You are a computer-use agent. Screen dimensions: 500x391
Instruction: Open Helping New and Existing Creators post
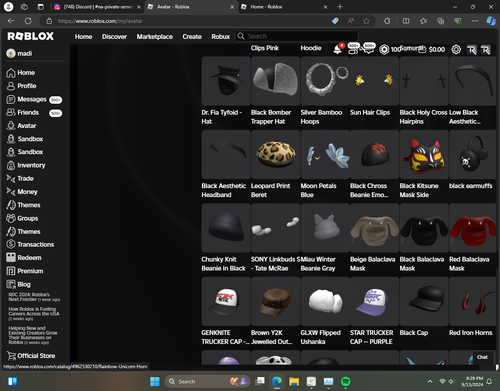(x=33, y=335)
